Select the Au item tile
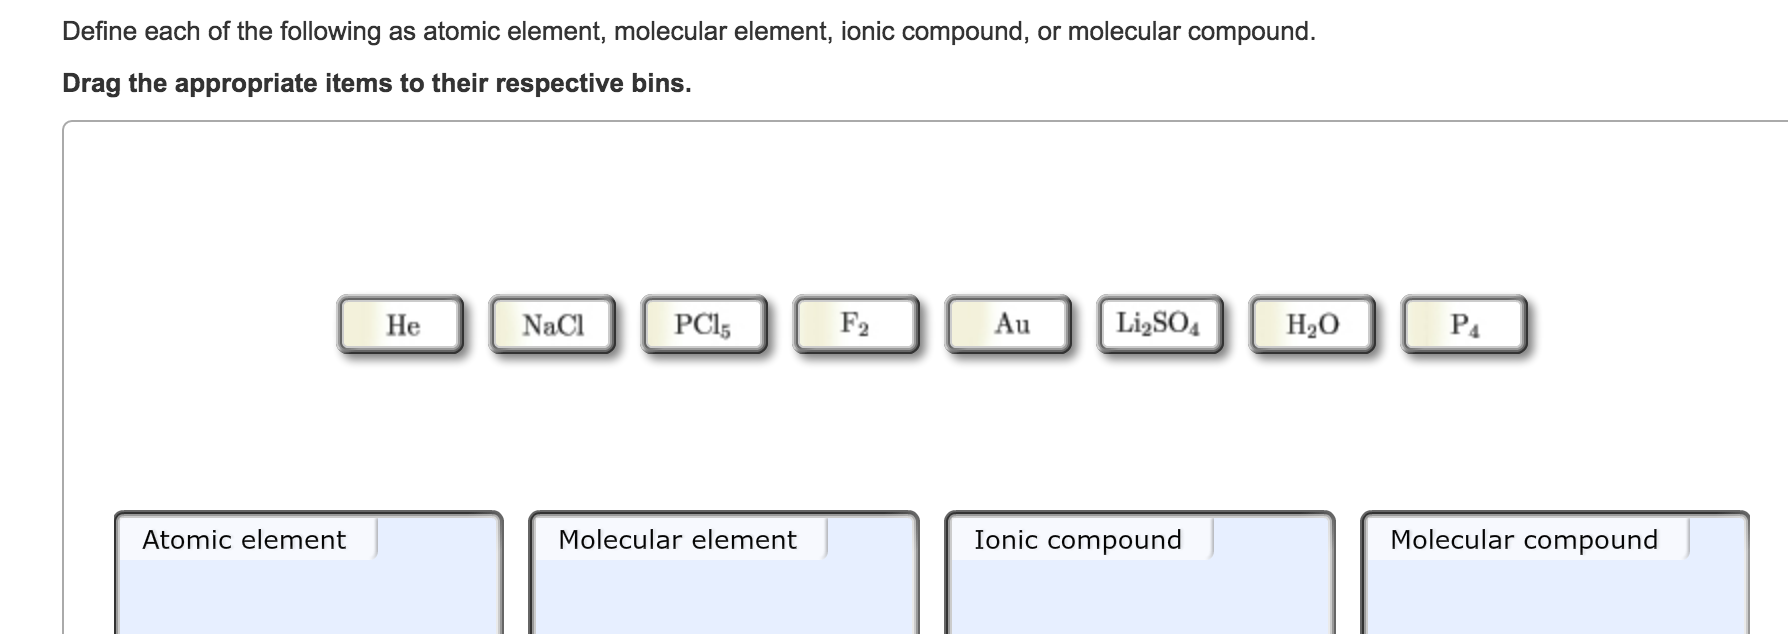Viewport: 1788px width, 634px height. point(1009,324)
